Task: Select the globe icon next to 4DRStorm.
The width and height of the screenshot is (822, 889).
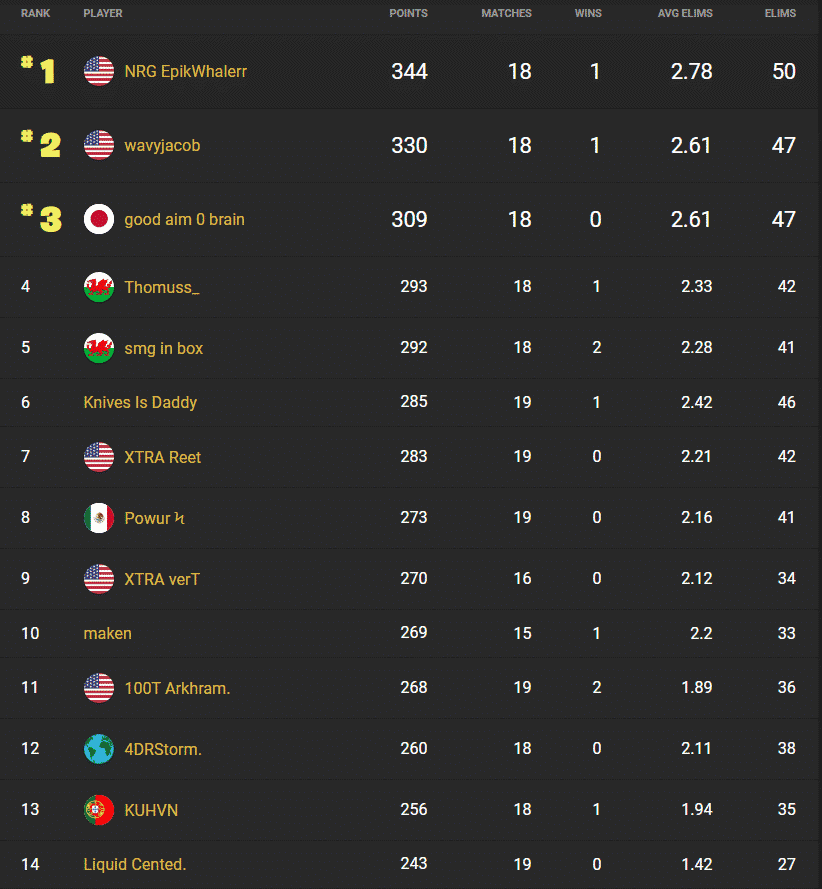Action: point(99,748)
